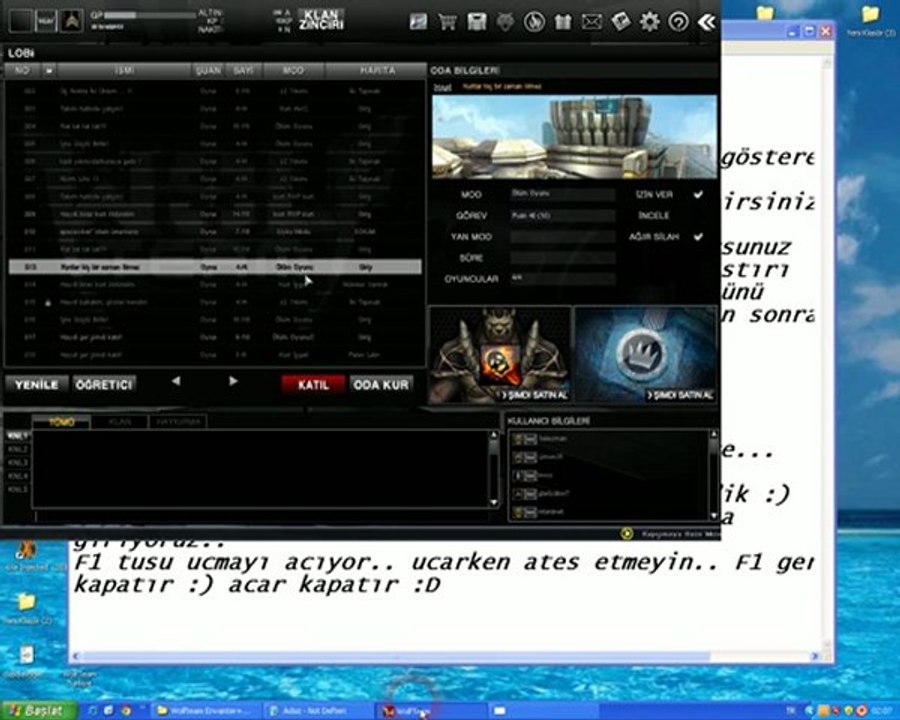Screen dimensions: 900x720
Task: Click the KLAN ZİNCİRİ logo
Action: click(321, 20)
